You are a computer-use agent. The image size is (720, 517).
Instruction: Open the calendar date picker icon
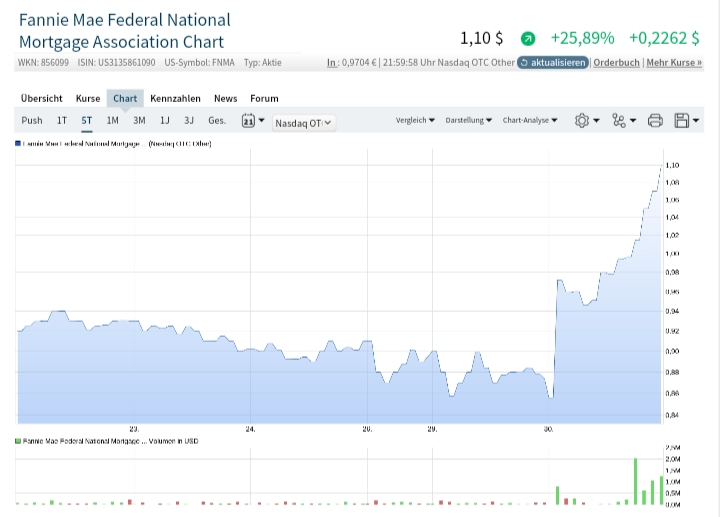pos(248,121)
